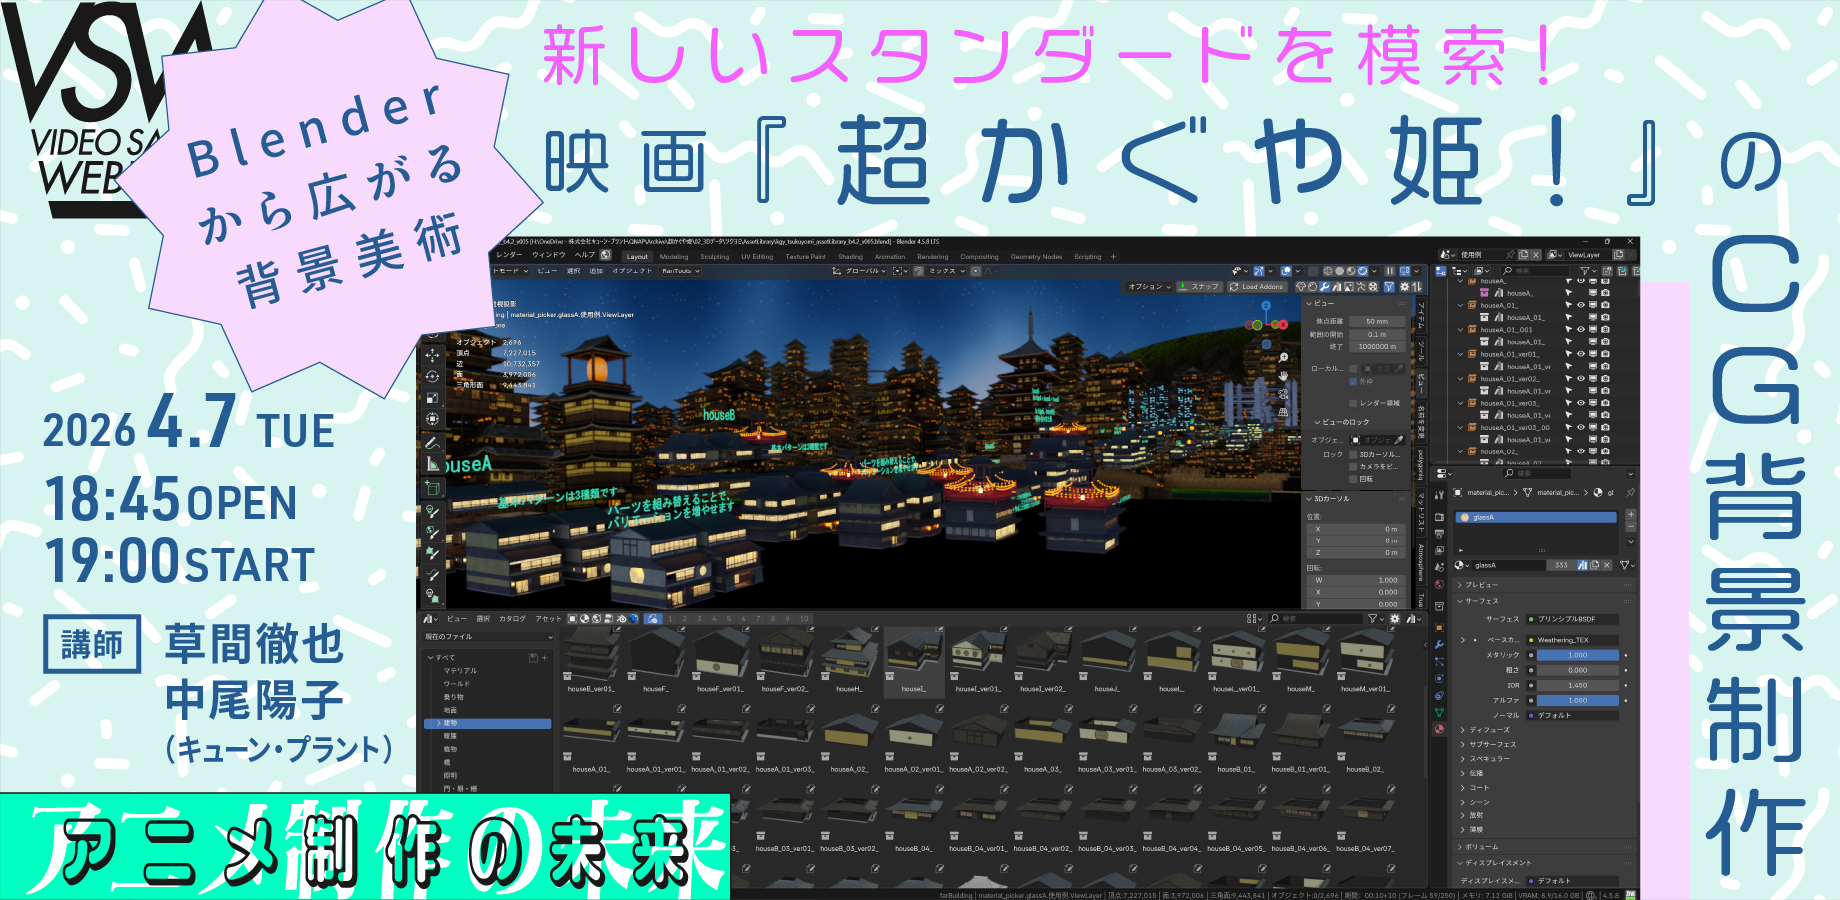Image resolution: width=1840 pixels, height=900 pixels.
Task: Switch to the Shading workspace tab
Action: (851, 256)
